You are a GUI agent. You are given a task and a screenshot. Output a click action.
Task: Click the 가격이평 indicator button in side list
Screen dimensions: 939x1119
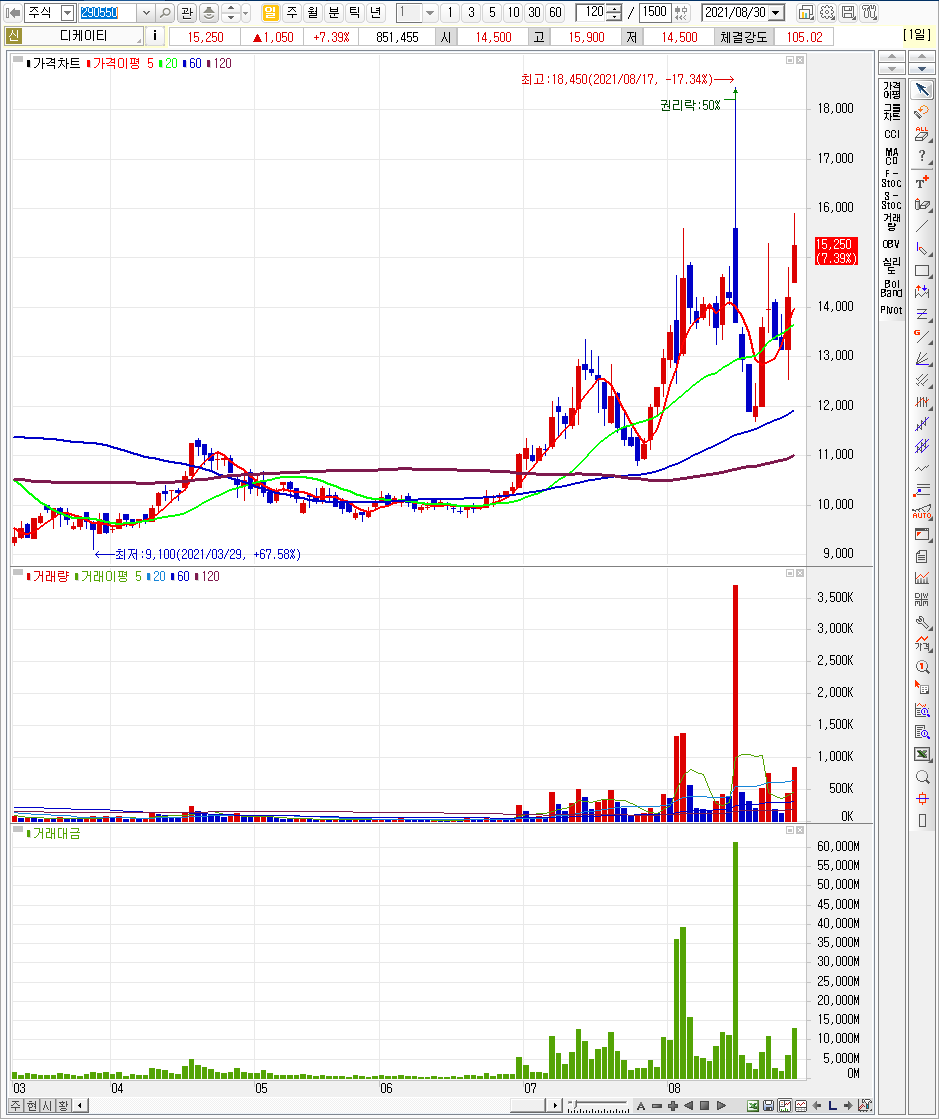point(892,90)
